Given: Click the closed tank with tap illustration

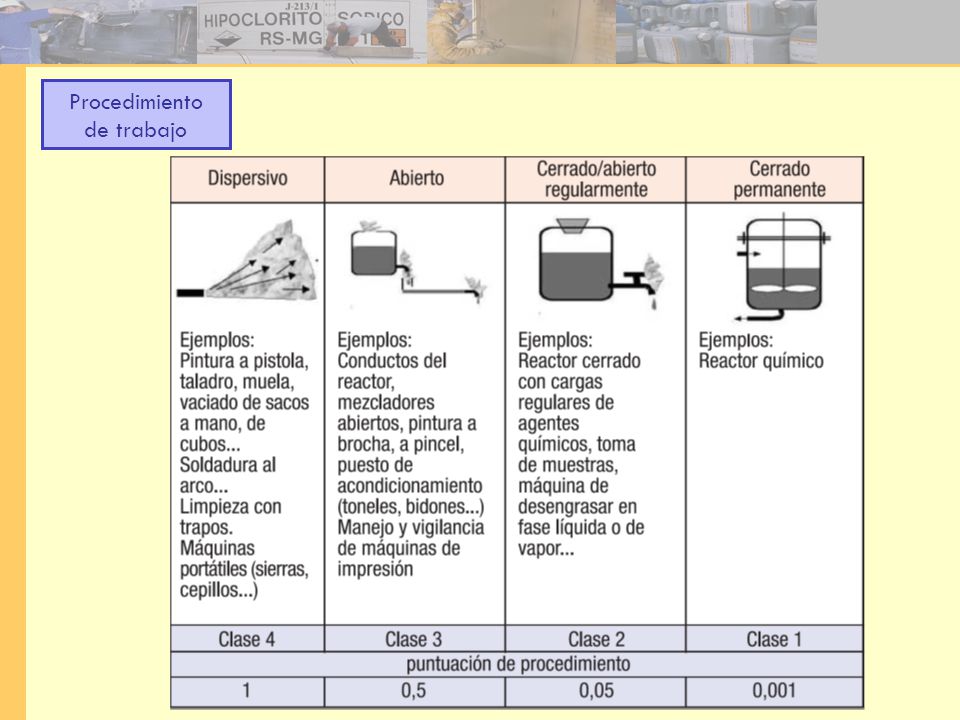Looking at the screenshot, I should 600,263.
